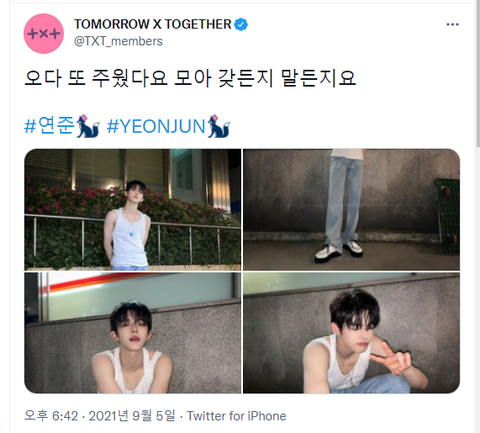Open the #YEONJUN hashtag
Viewport: 480px width, 433px height.
point(156,126)
